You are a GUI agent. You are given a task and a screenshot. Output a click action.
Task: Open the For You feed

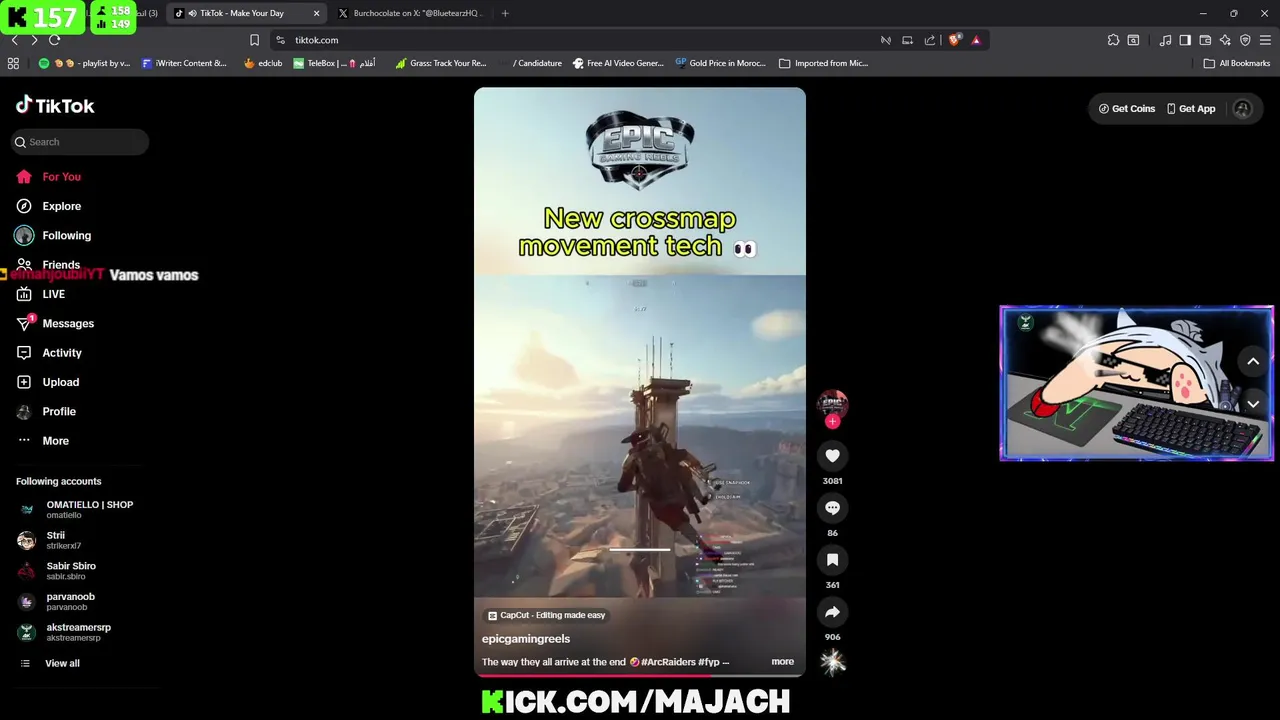coord(48,177)
